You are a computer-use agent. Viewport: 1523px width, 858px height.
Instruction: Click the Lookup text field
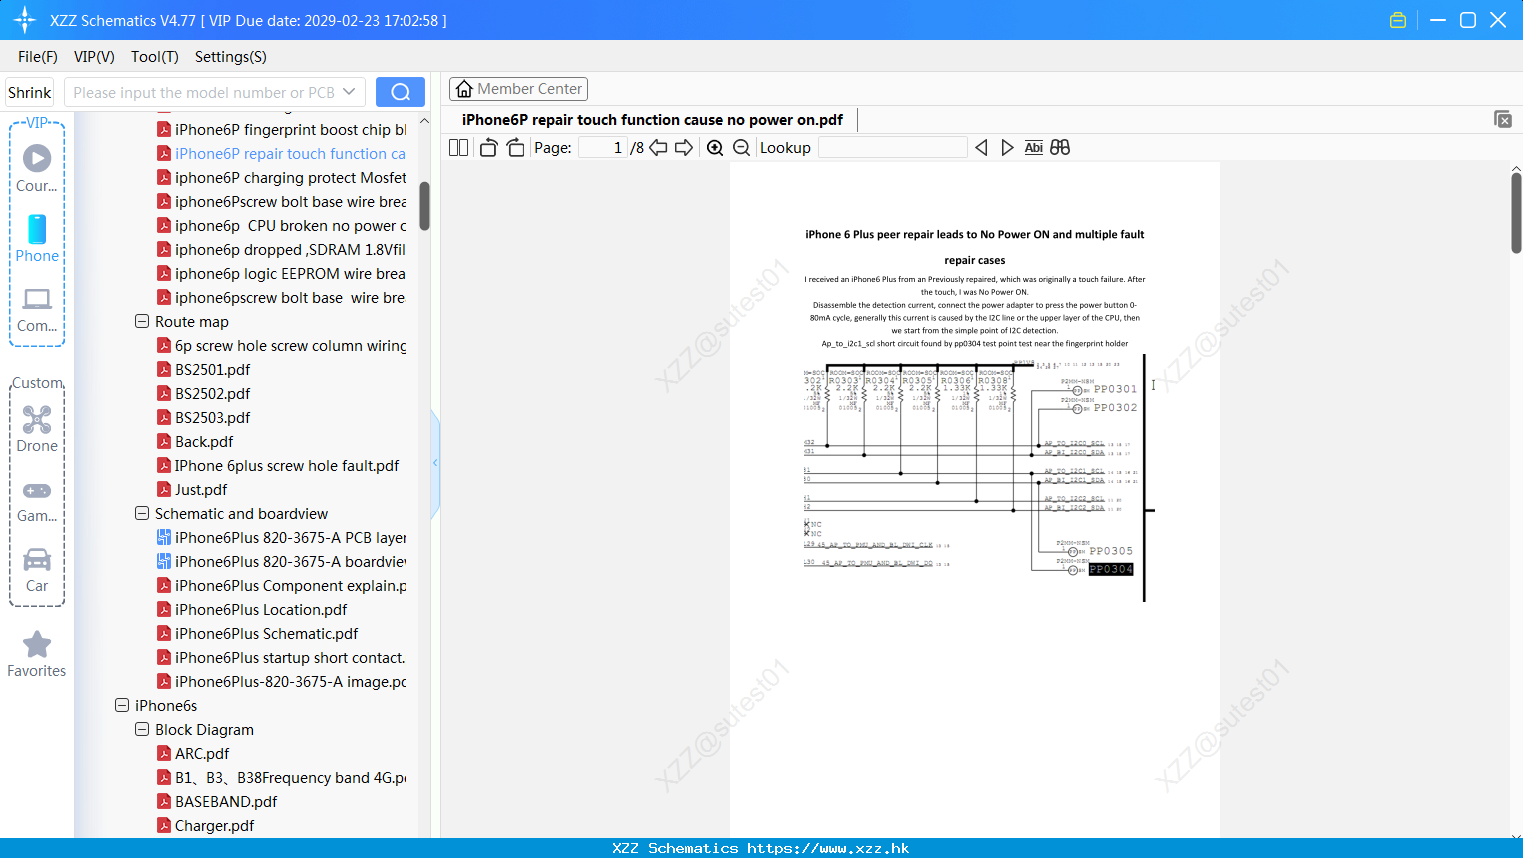[x=892, y=147]
